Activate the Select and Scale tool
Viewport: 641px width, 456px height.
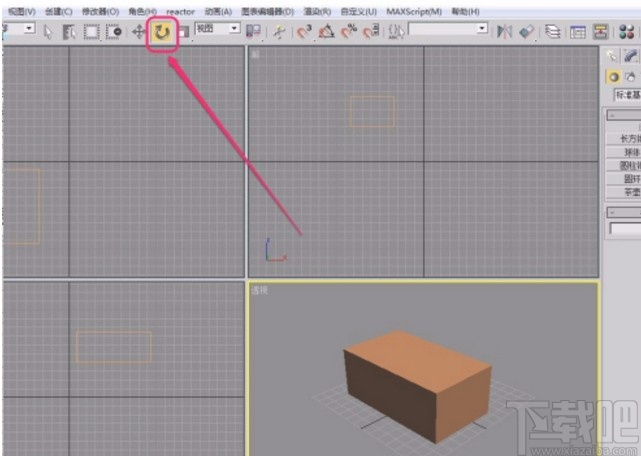[x=184, y=31]
